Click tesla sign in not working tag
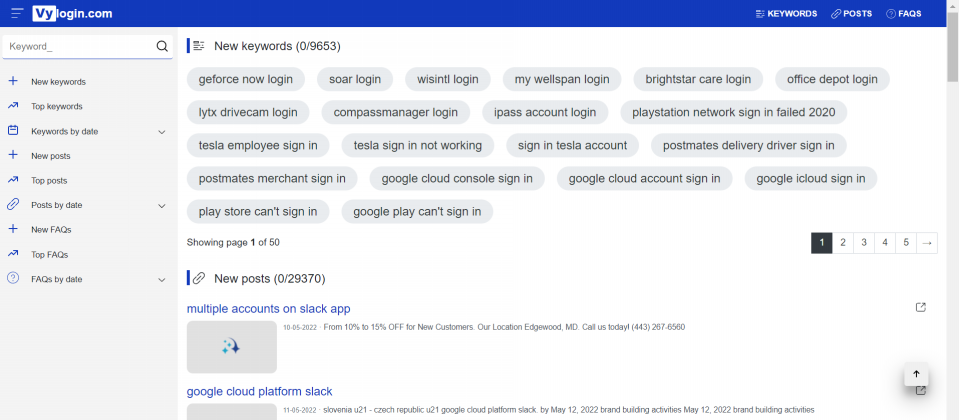Viewport: 959px width, 420px height. (x=418, y=146)
